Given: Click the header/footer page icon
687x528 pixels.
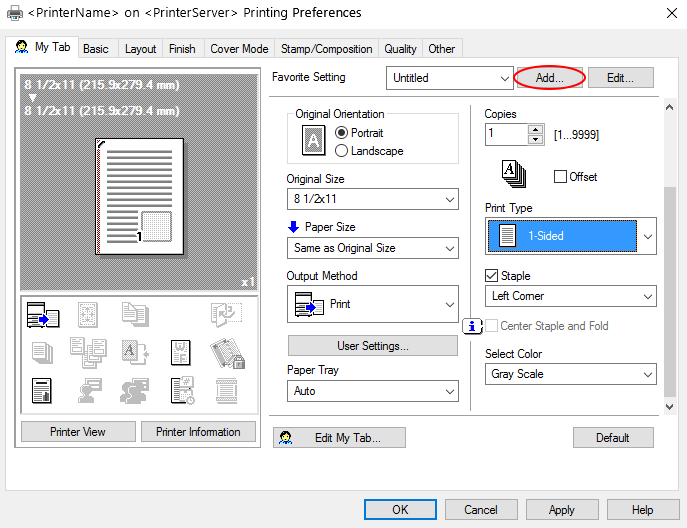Looking at the screenshot, I should tap(227, 390).
